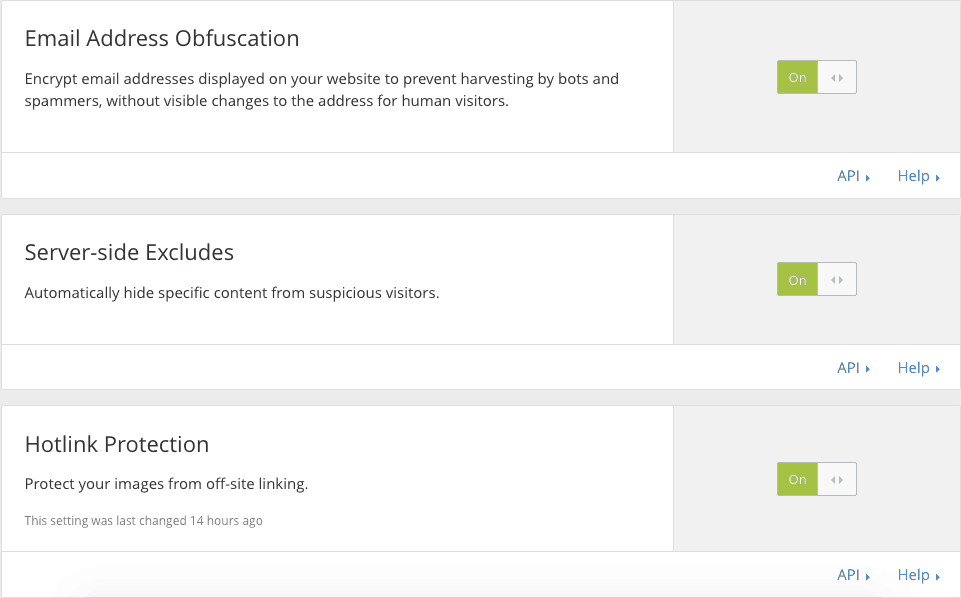Click the arrow handle on Server-side Excludes toggle
961x598 pixels.
pos(837,279)
